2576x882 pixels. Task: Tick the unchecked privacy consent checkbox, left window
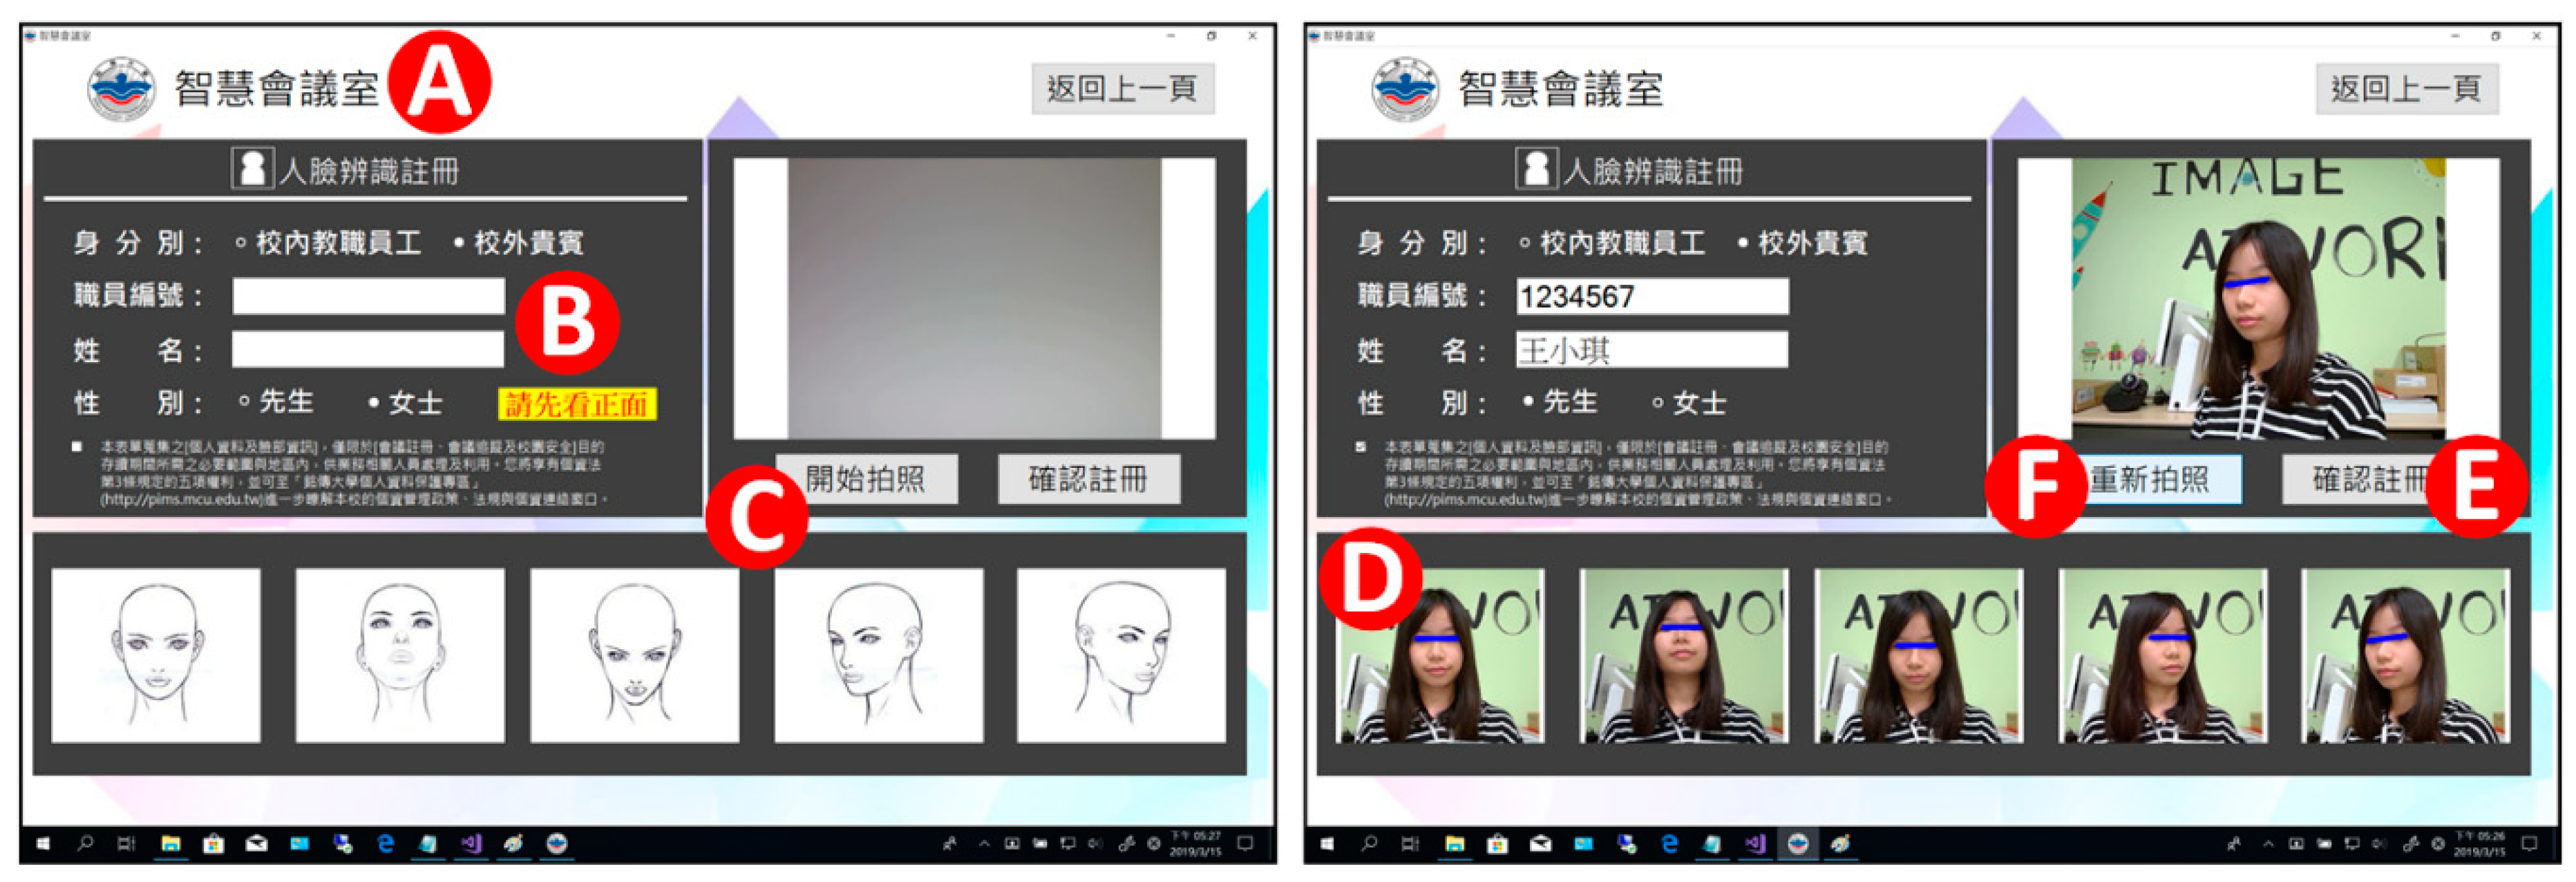point(77,447)
